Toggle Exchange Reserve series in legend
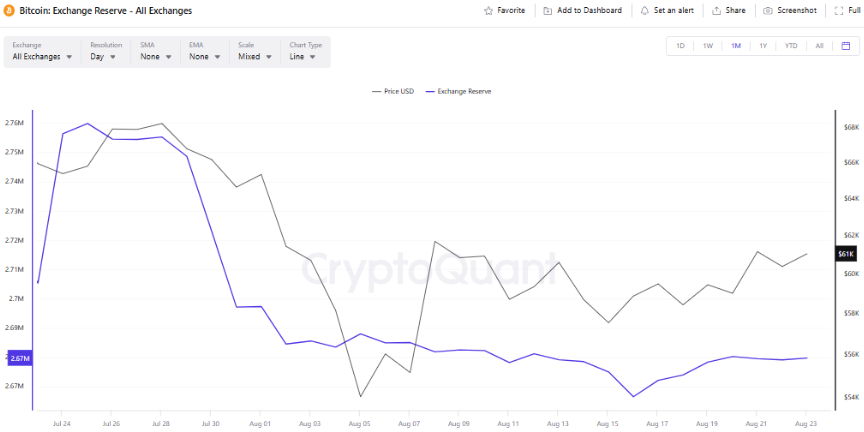The image size is (864, 432). pyautogui.click(x=458, y=91)
